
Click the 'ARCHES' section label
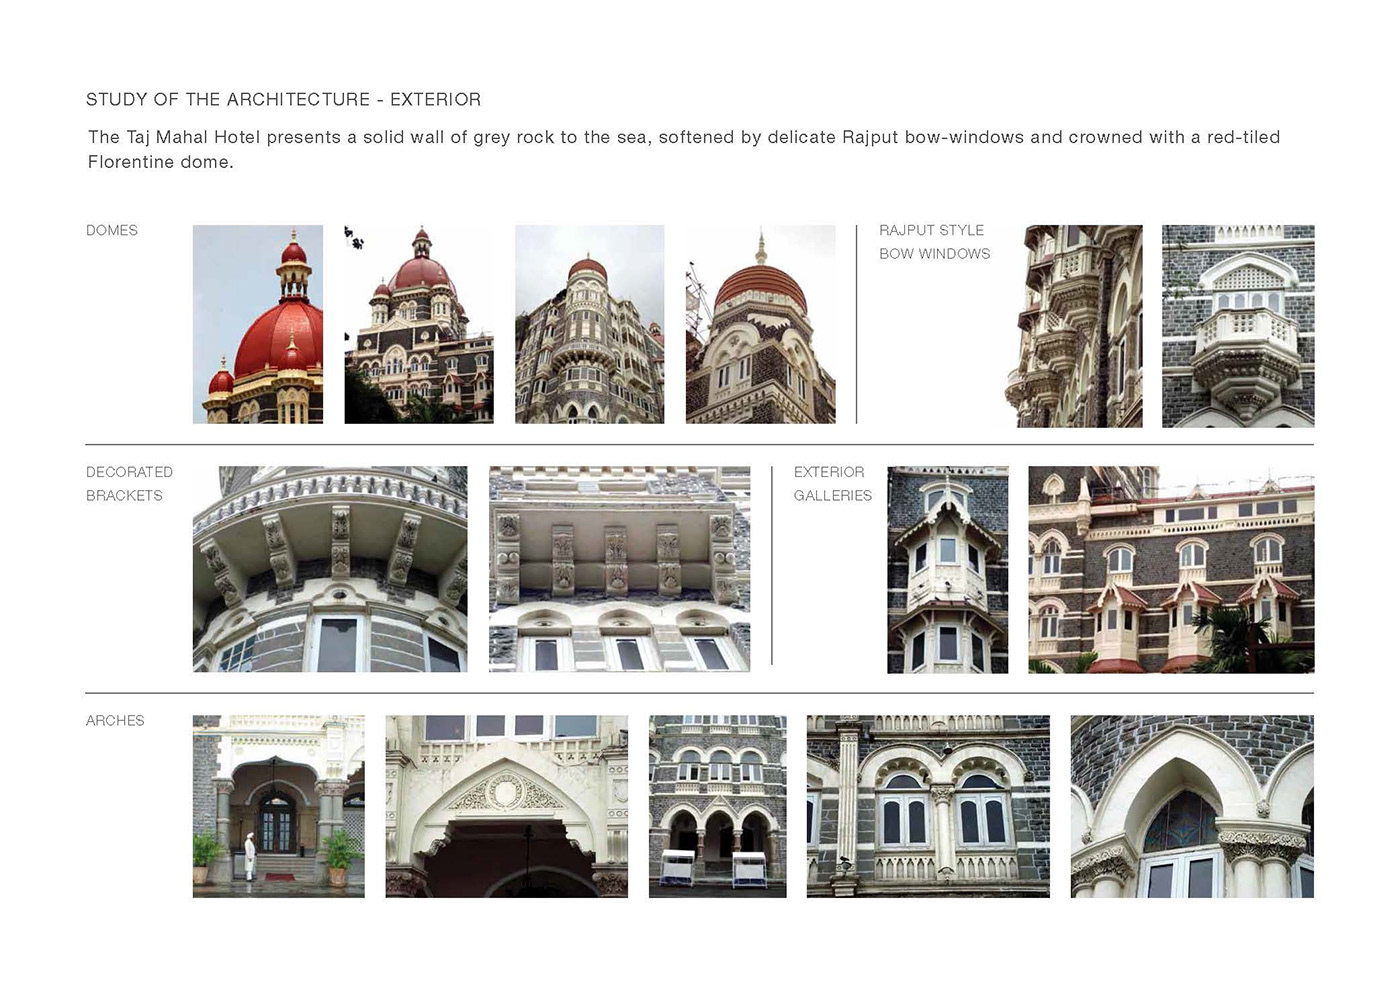click(x=115, y=720)
